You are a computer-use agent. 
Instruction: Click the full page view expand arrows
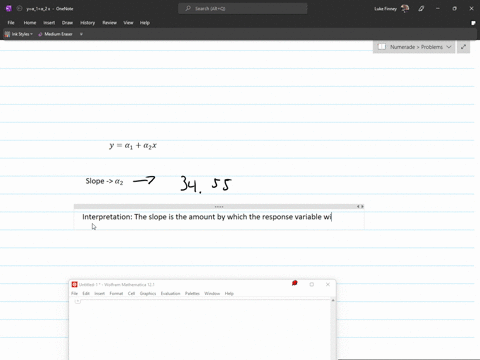click(463, 47)
